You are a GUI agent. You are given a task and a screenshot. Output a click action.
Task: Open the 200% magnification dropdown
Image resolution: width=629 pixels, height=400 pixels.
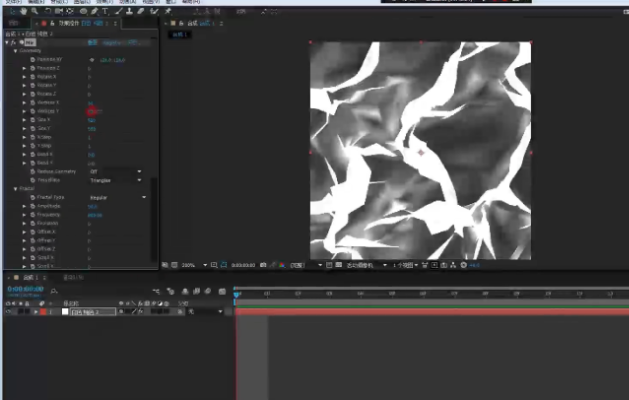[x=194, y=265]
